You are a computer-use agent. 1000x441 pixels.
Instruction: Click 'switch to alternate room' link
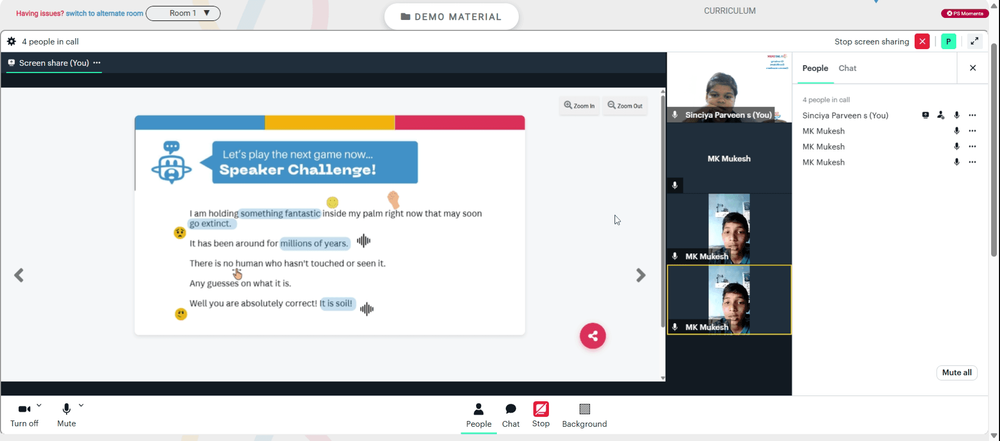(105, 13)
